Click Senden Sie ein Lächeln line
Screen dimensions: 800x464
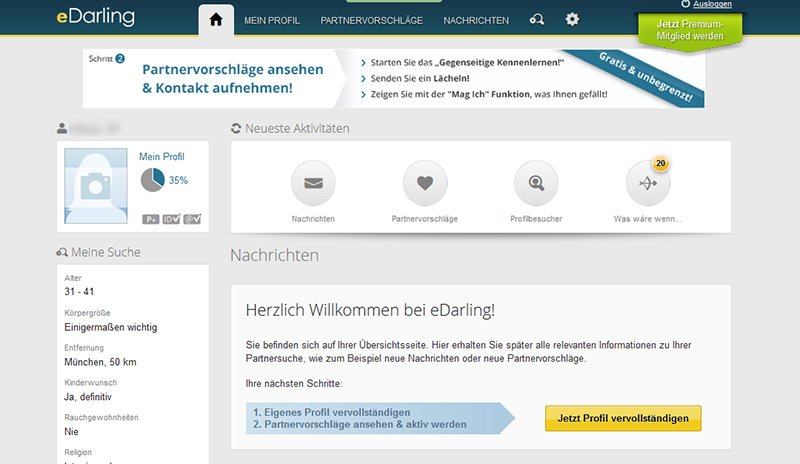(420, 79)
